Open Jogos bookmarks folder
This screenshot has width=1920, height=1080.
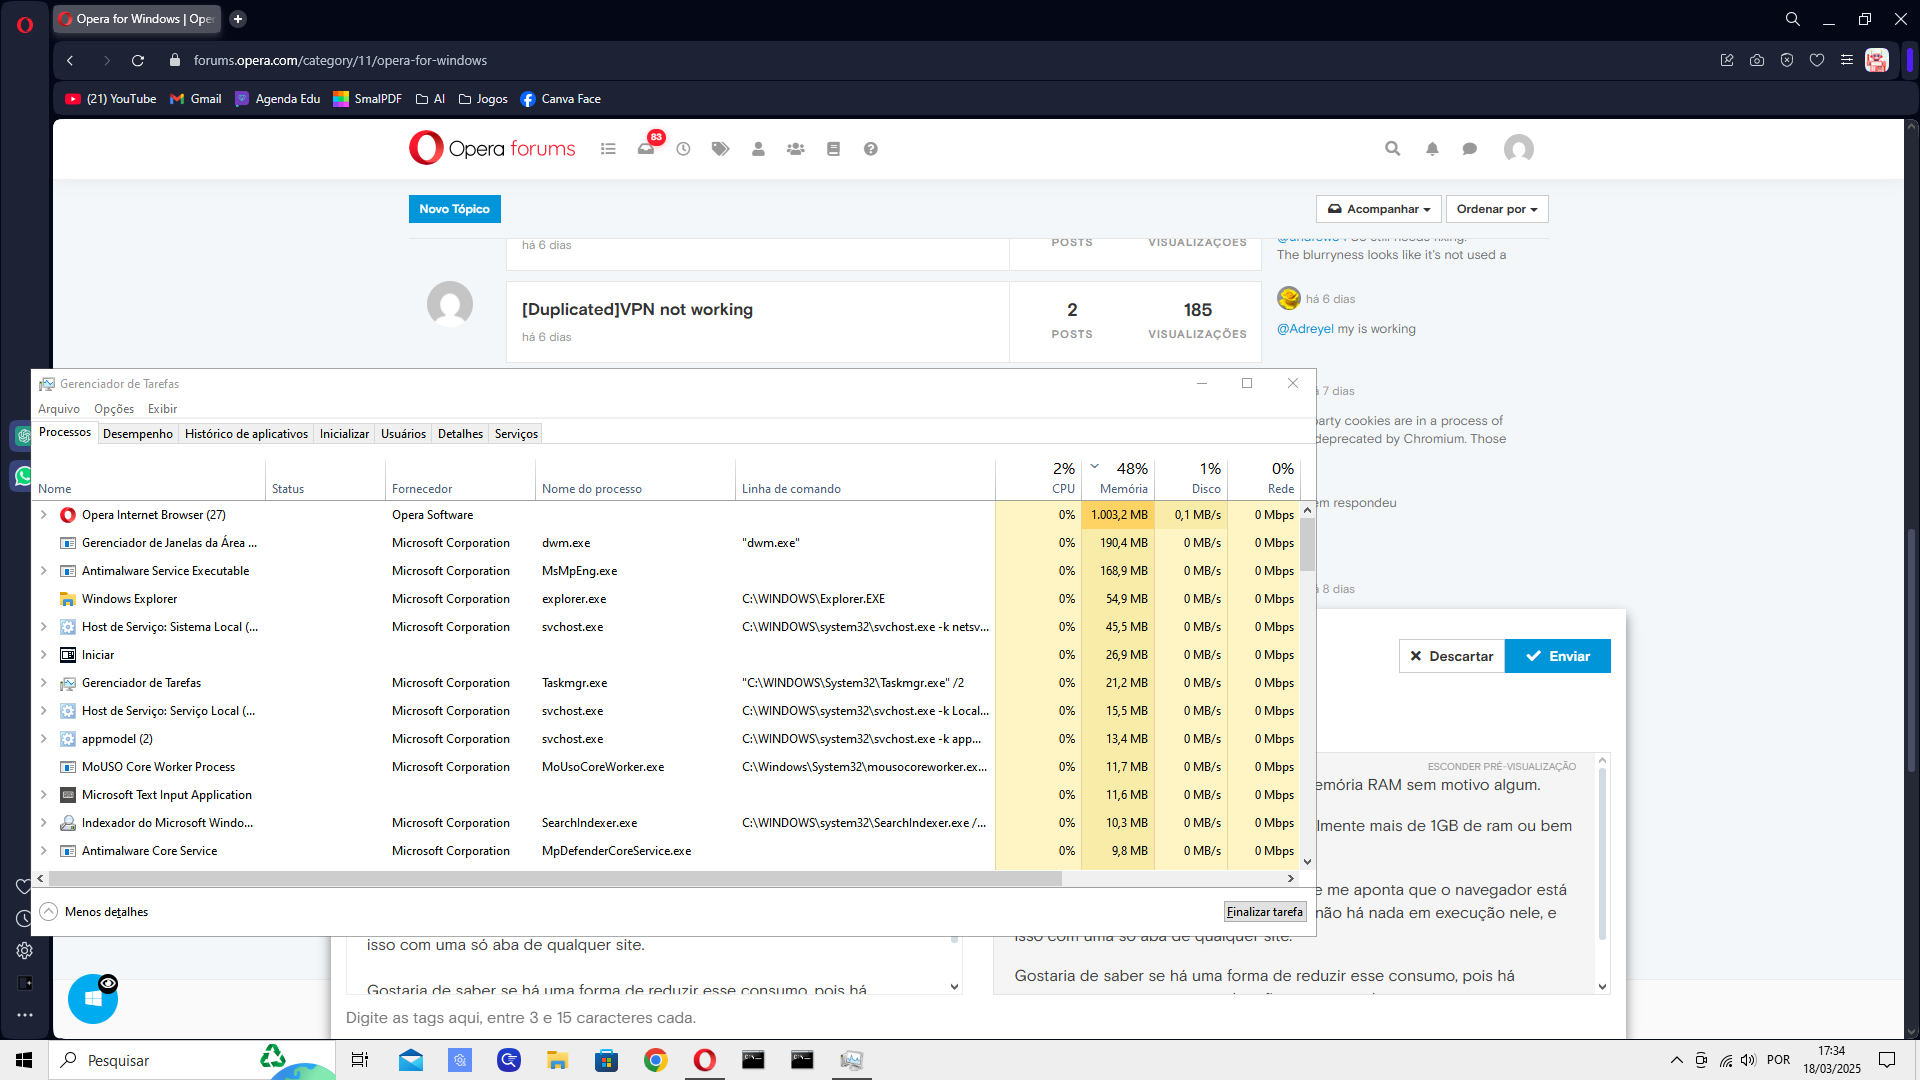point(483,99)
